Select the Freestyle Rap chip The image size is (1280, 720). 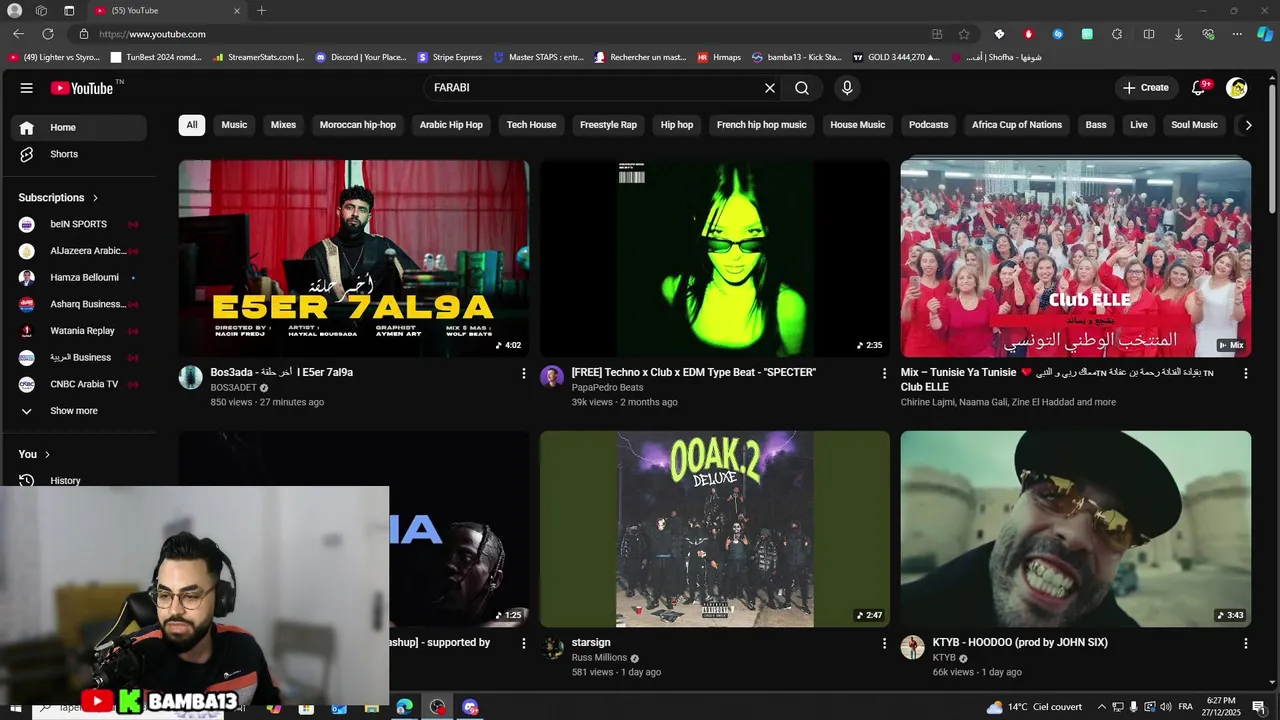coord(608,125)
